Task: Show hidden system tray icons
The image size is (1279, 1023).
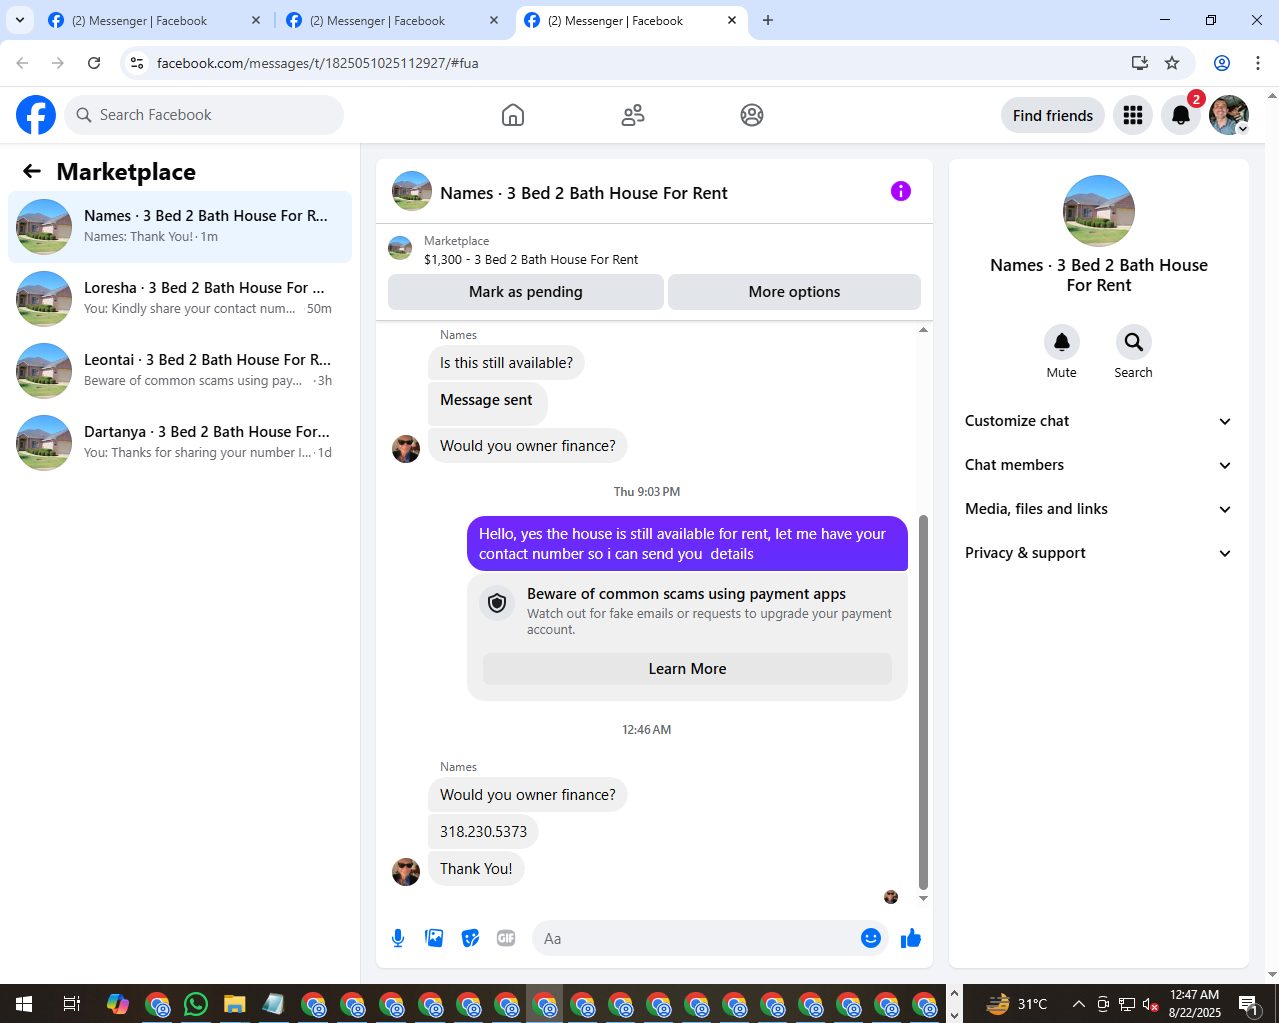Action: coord(1078,1004)
